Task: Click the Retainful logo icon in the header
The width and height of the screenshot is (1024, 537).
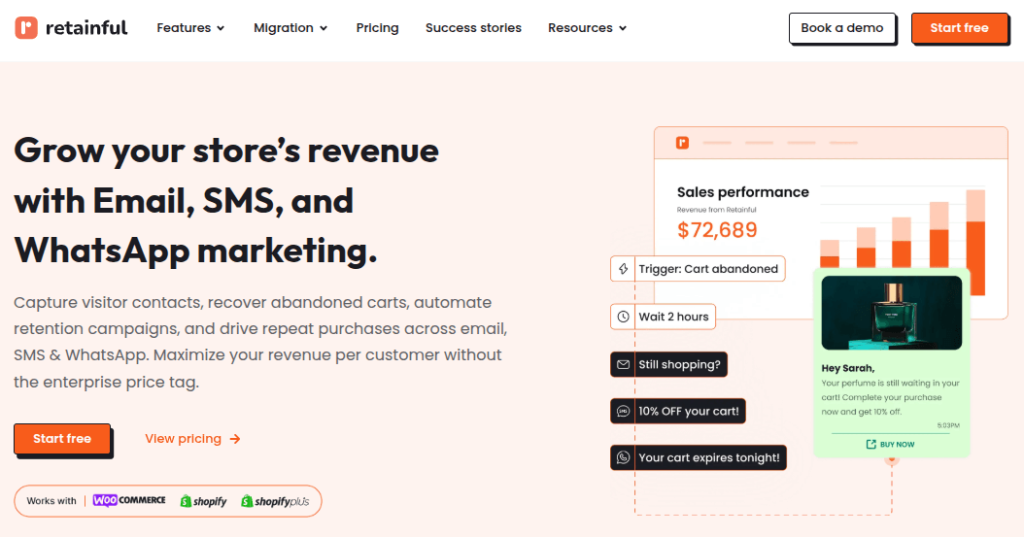Action: [26, 27]
